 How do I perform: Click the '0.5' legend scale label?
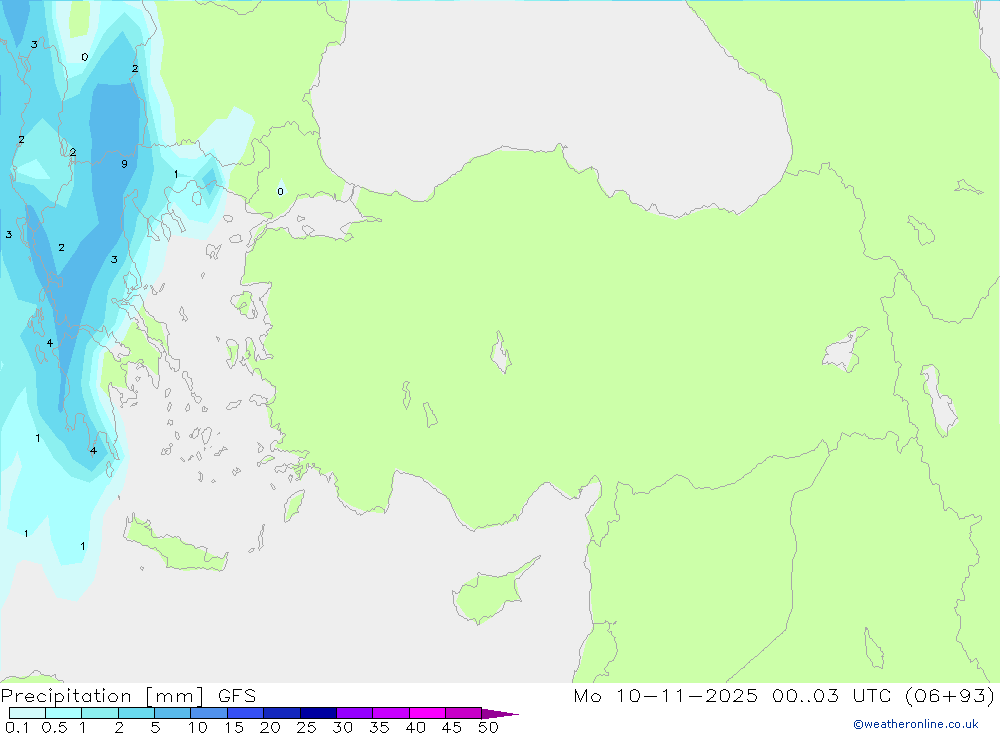coord(54,727)
